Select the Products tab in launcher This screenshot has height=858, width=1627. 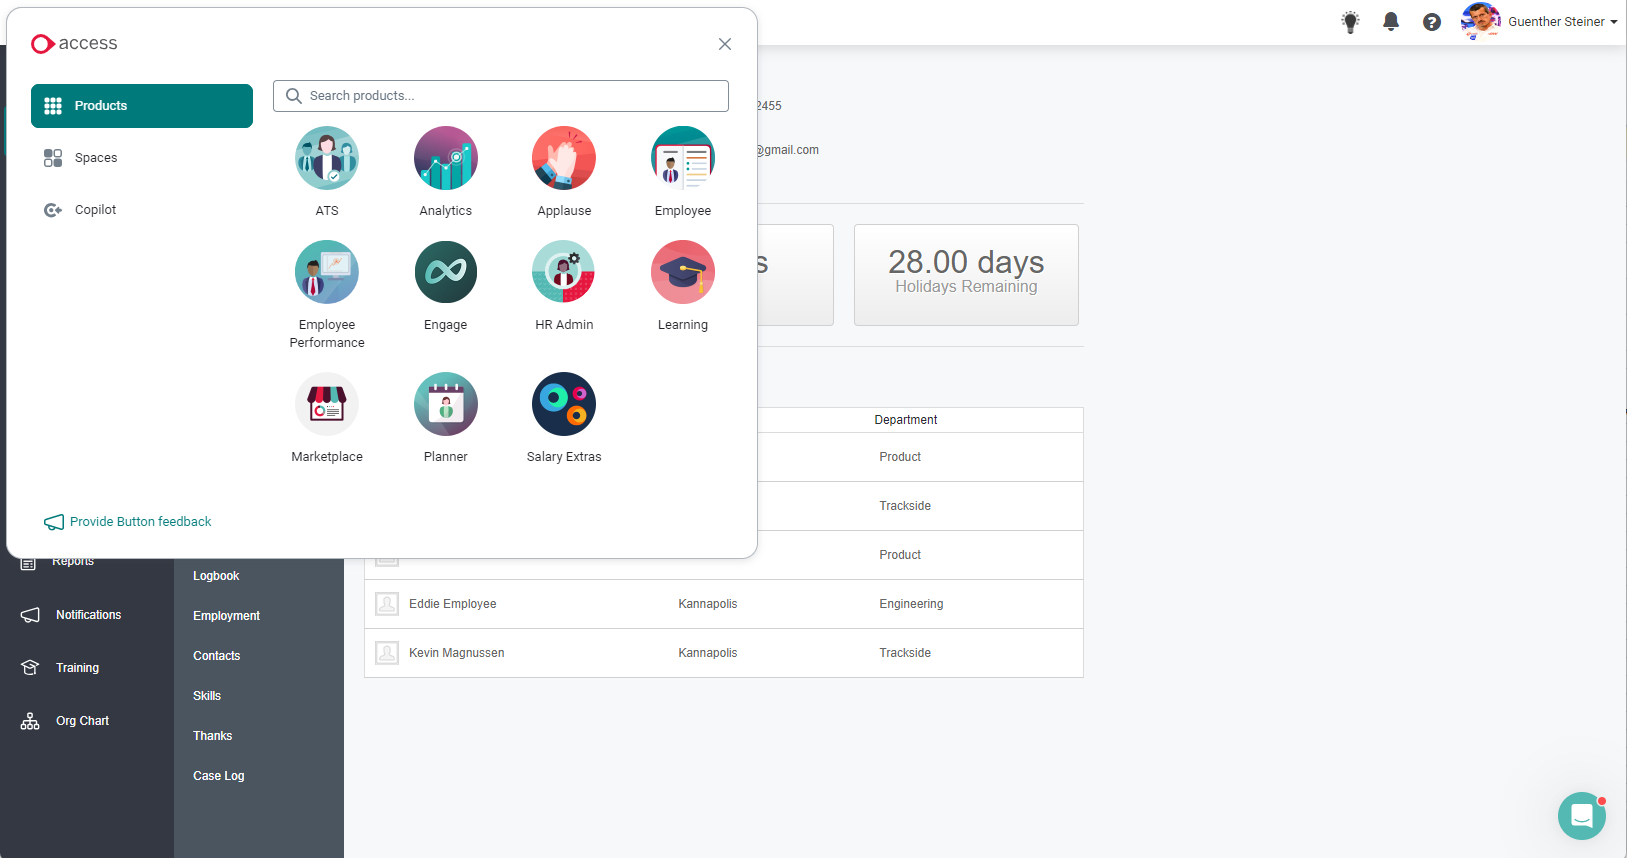[x=142, y=106]
